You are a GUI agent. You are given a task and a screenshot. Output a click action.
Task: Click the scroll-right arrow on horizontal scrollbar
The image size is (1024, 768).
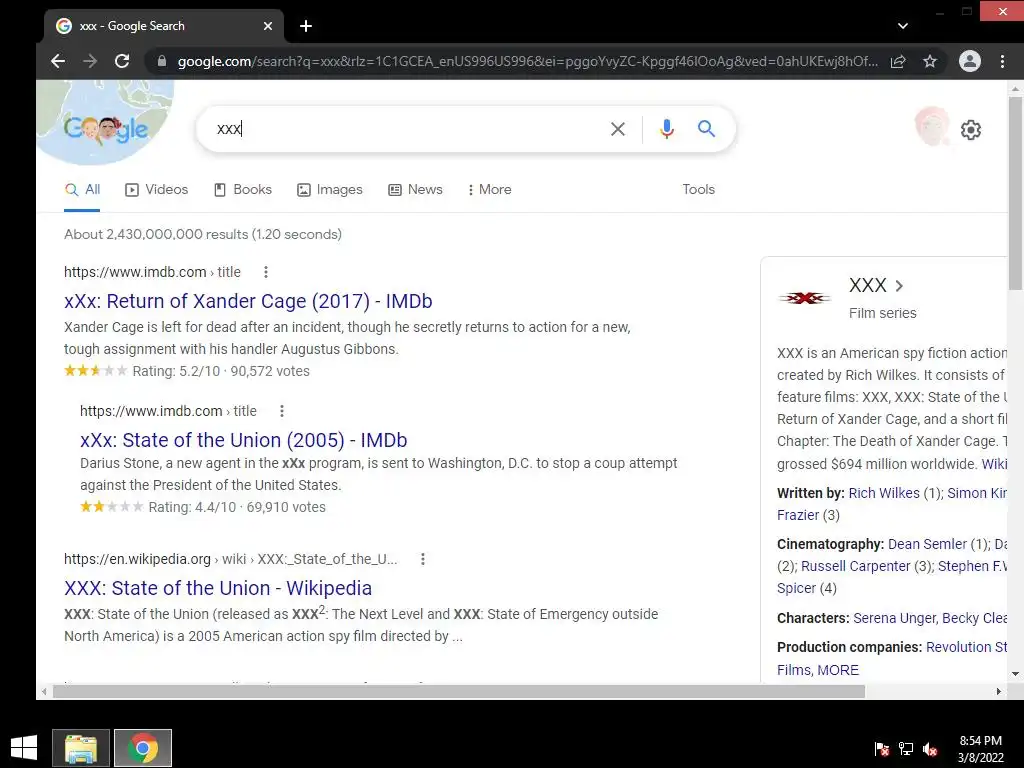click(x=999, y=692)
